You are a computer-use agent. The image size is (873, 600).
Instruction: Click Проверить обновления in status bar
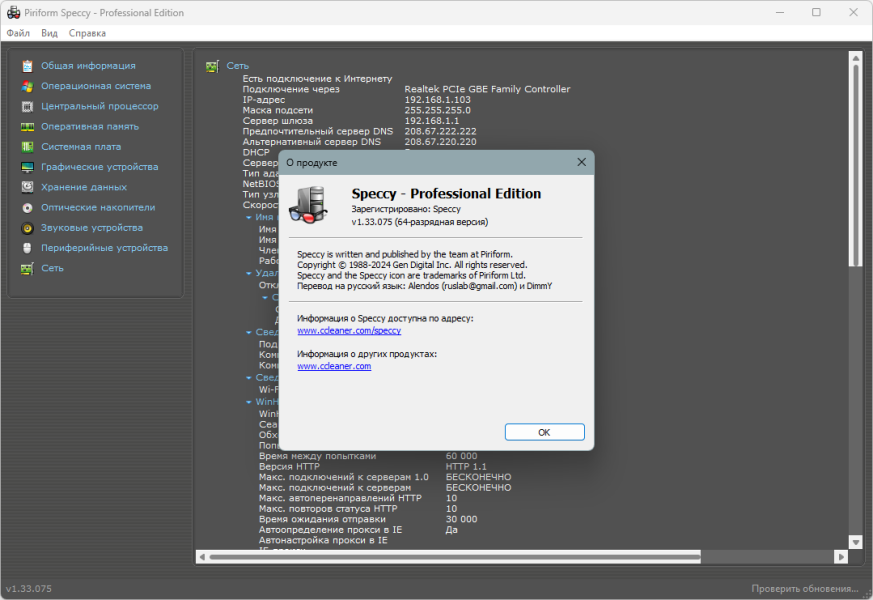point(805,588)
